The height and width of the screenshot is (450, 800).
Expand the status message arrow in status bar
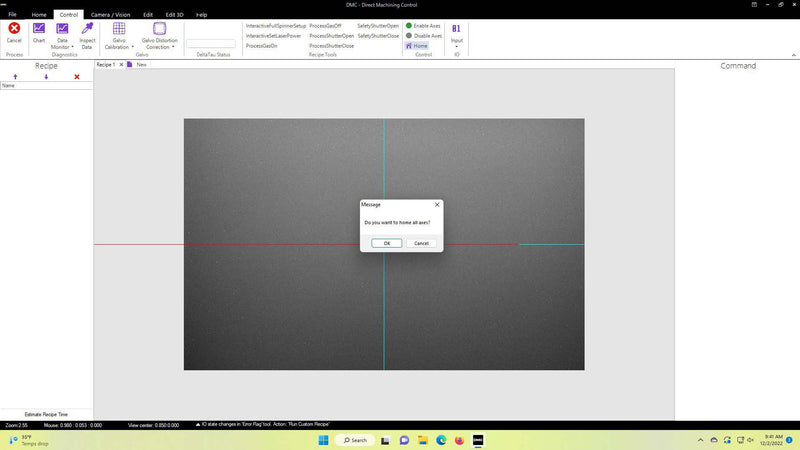198,424
